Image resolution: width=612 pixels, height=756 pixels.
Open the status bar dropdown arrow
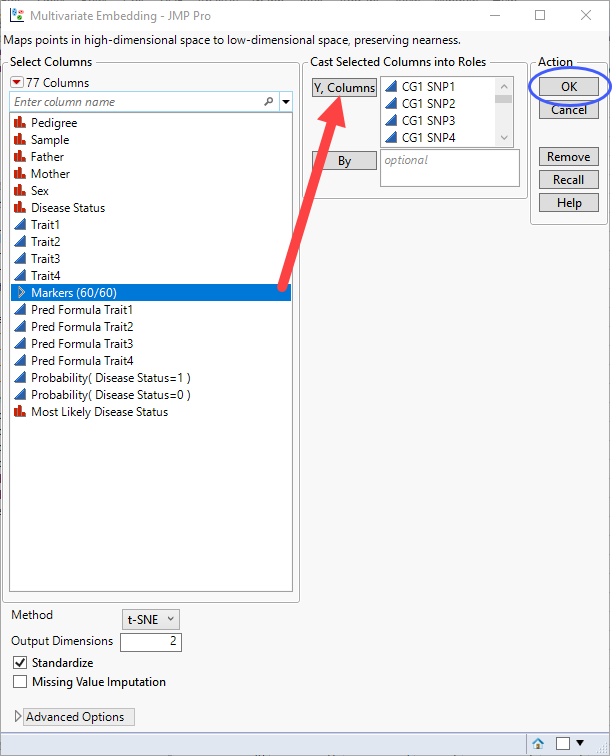[x=580, y=743]
